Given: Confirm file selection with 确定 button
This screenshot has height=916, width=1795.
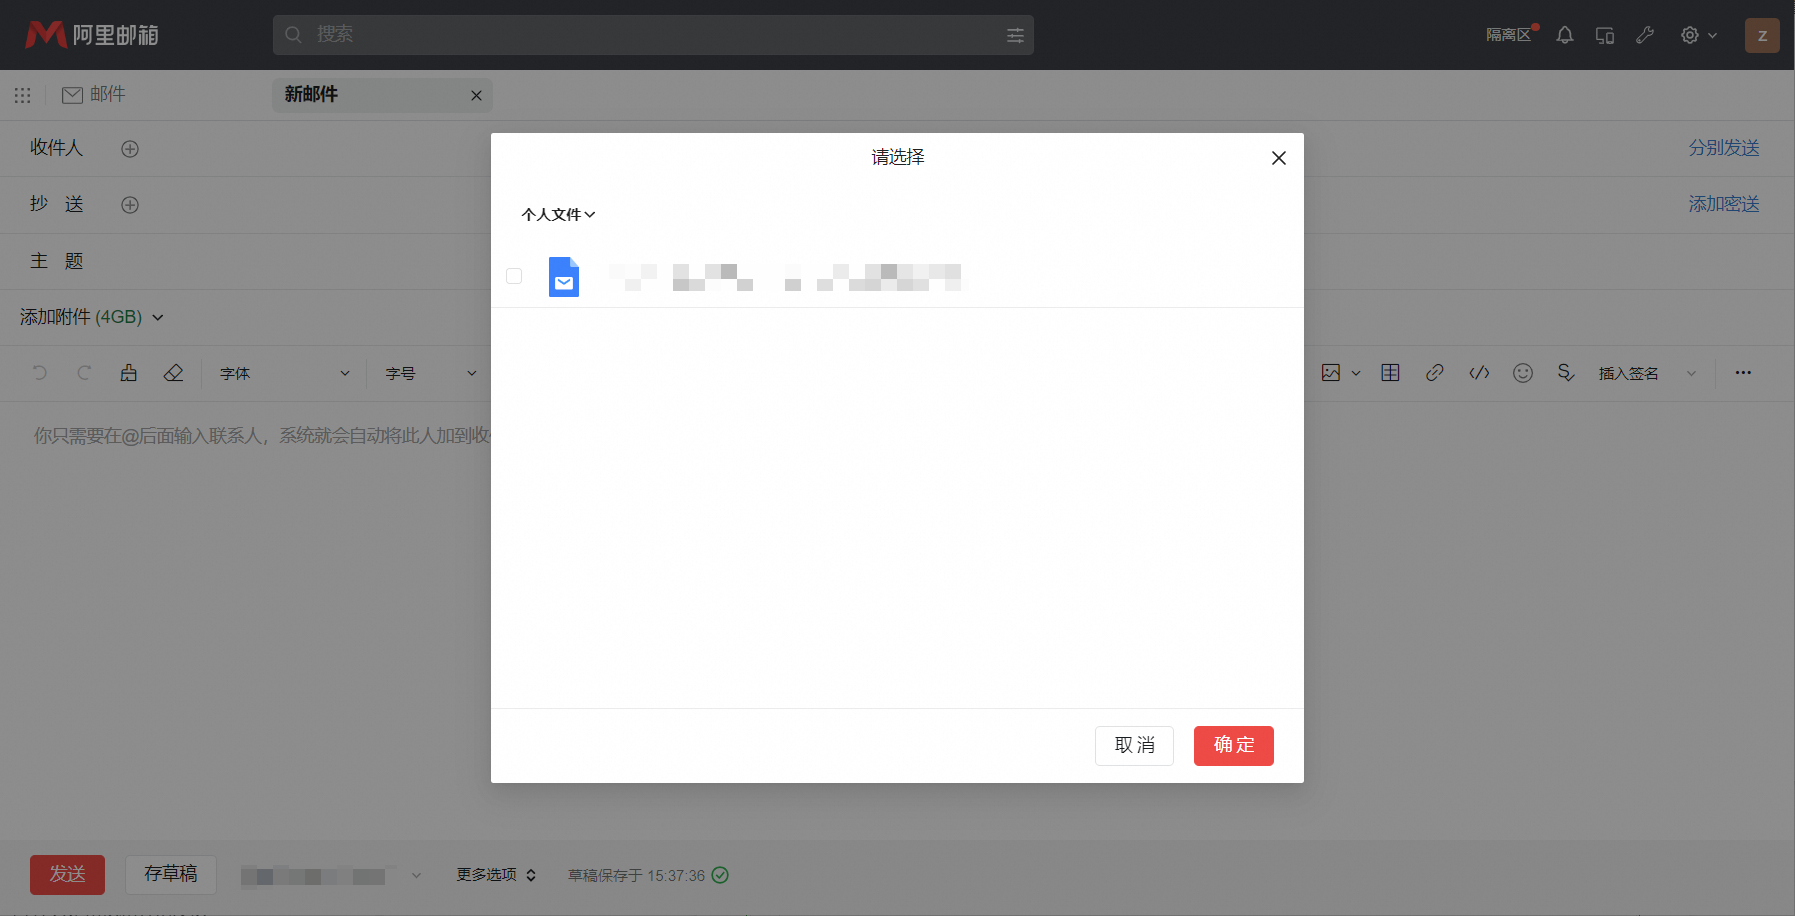Looking at the screenshot, I should point(1233,745).
